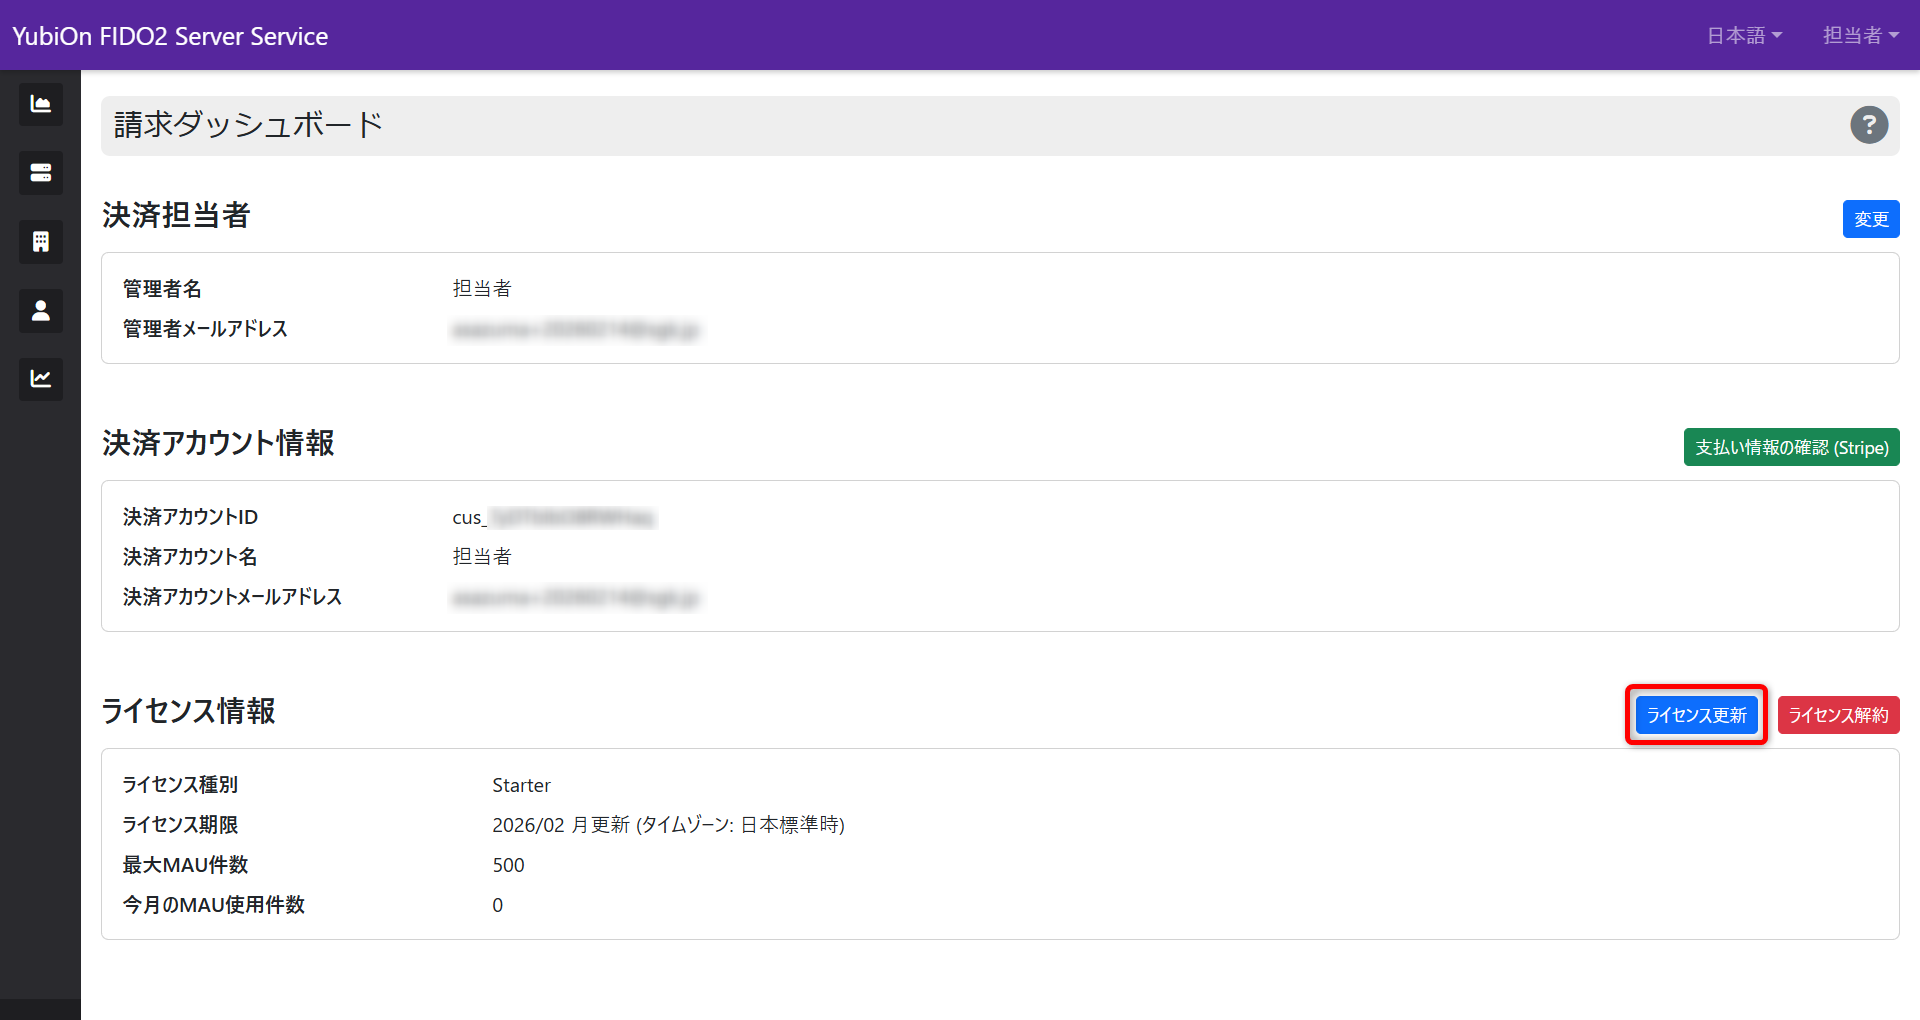Select the line chart statistics icon in sidebar
1920x1020 pixels.
click(40, 379)
